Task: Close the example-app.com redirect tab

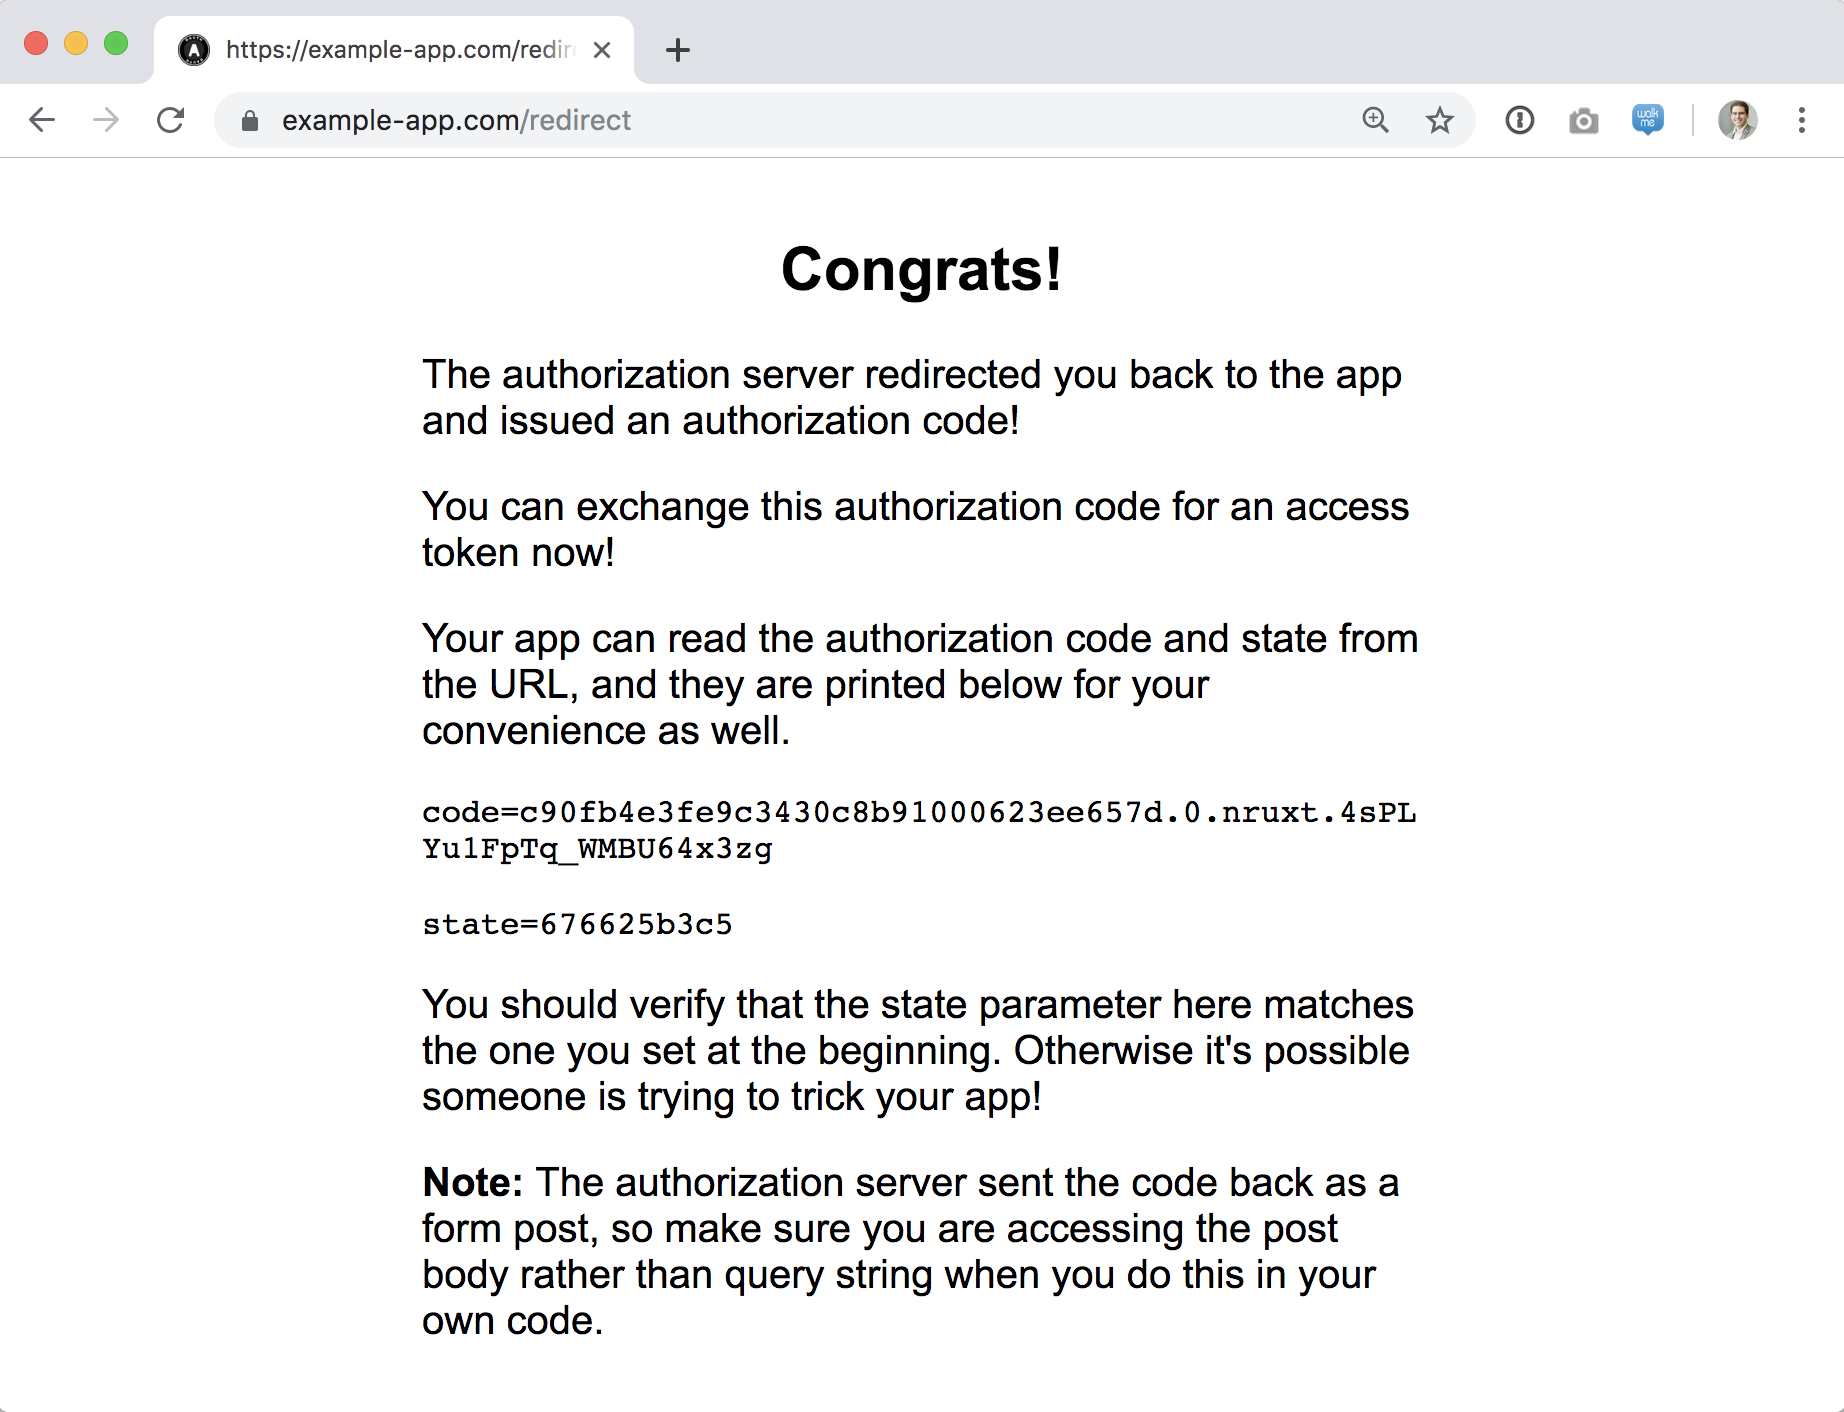Action: click(x=602, y=50)
